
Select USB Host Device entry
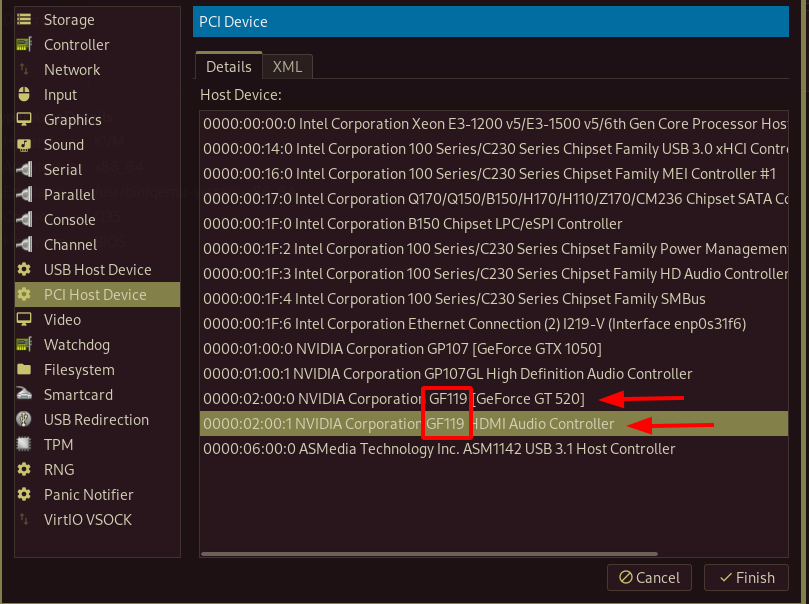click(x=98, y=269)
